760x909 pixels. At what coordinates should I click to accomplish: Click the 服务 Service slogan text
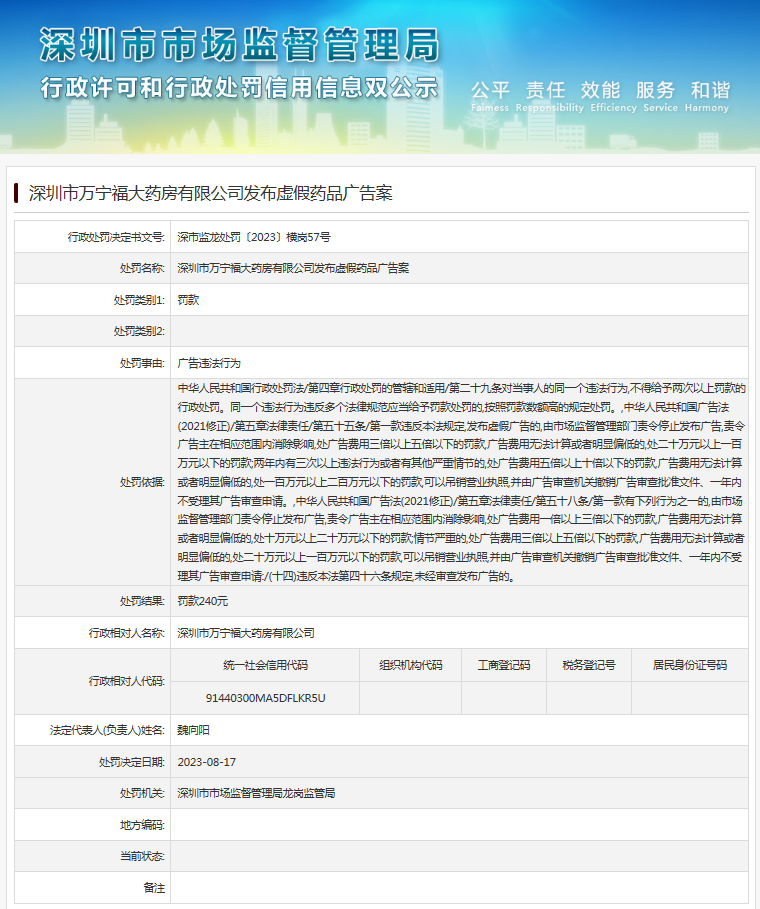click(655, 90)
